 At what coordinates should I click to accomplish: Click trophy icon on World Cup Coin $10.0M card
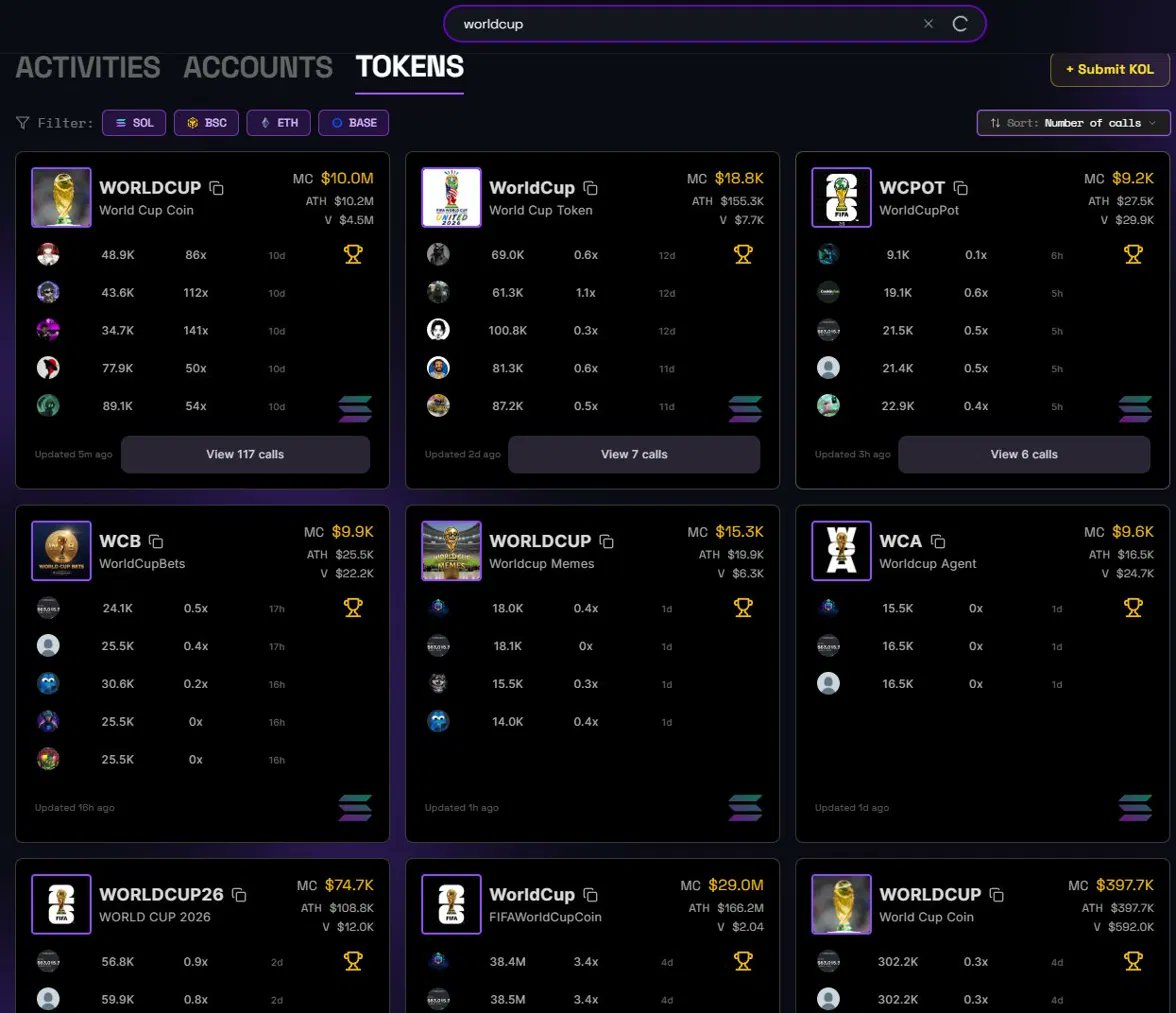(x=353, y=254)
